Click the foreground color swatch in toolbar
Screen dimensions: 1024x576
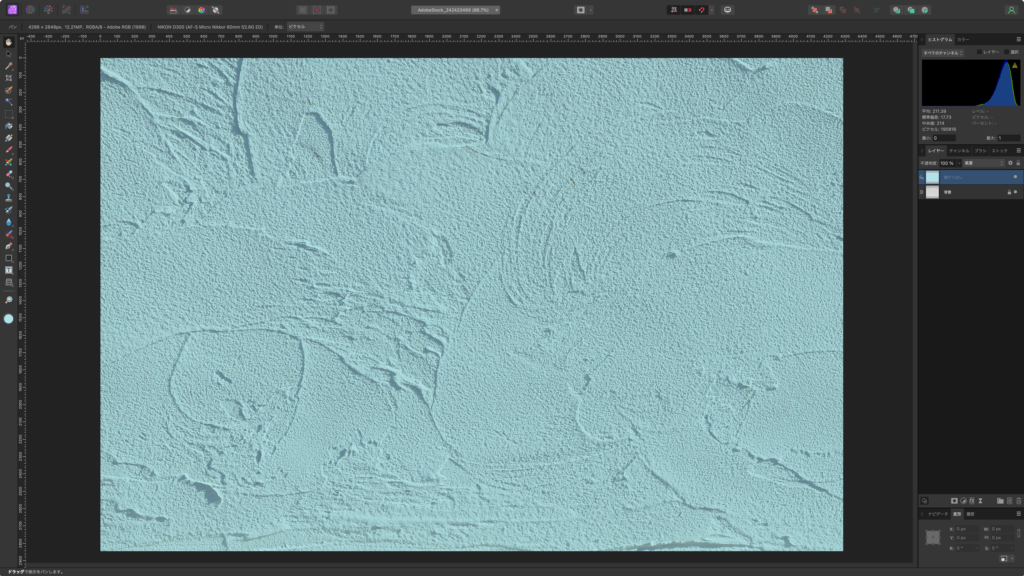click(9, 319)
